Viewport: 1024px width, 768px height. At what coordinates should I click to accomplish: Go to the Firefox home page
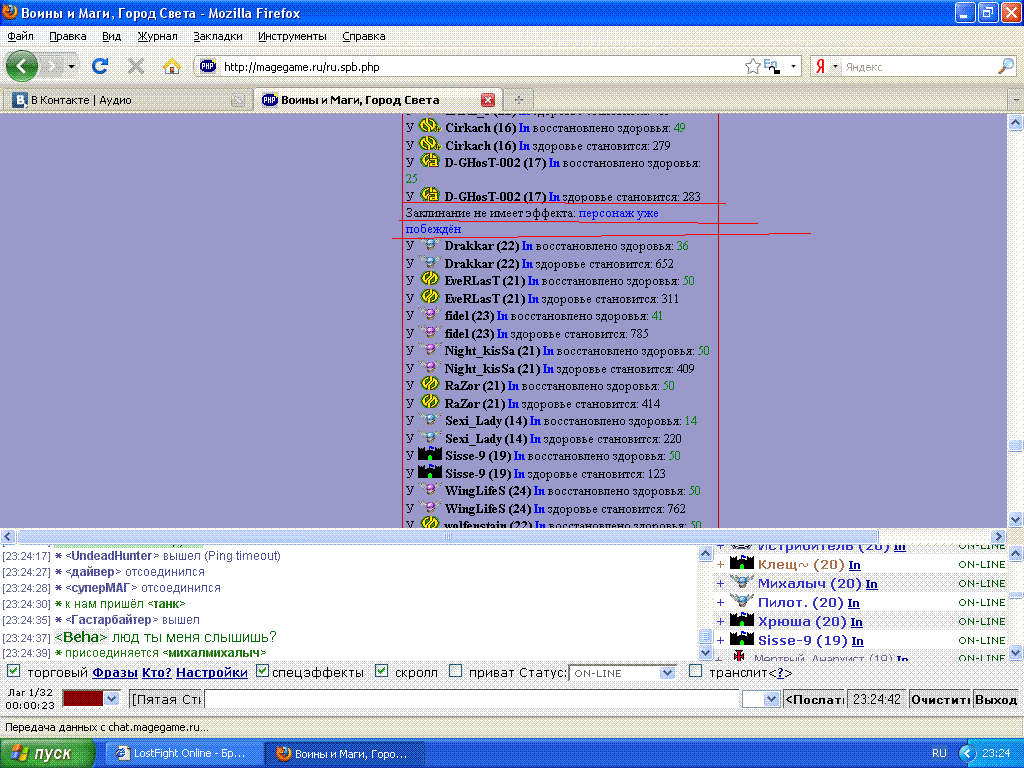(172, 66)
